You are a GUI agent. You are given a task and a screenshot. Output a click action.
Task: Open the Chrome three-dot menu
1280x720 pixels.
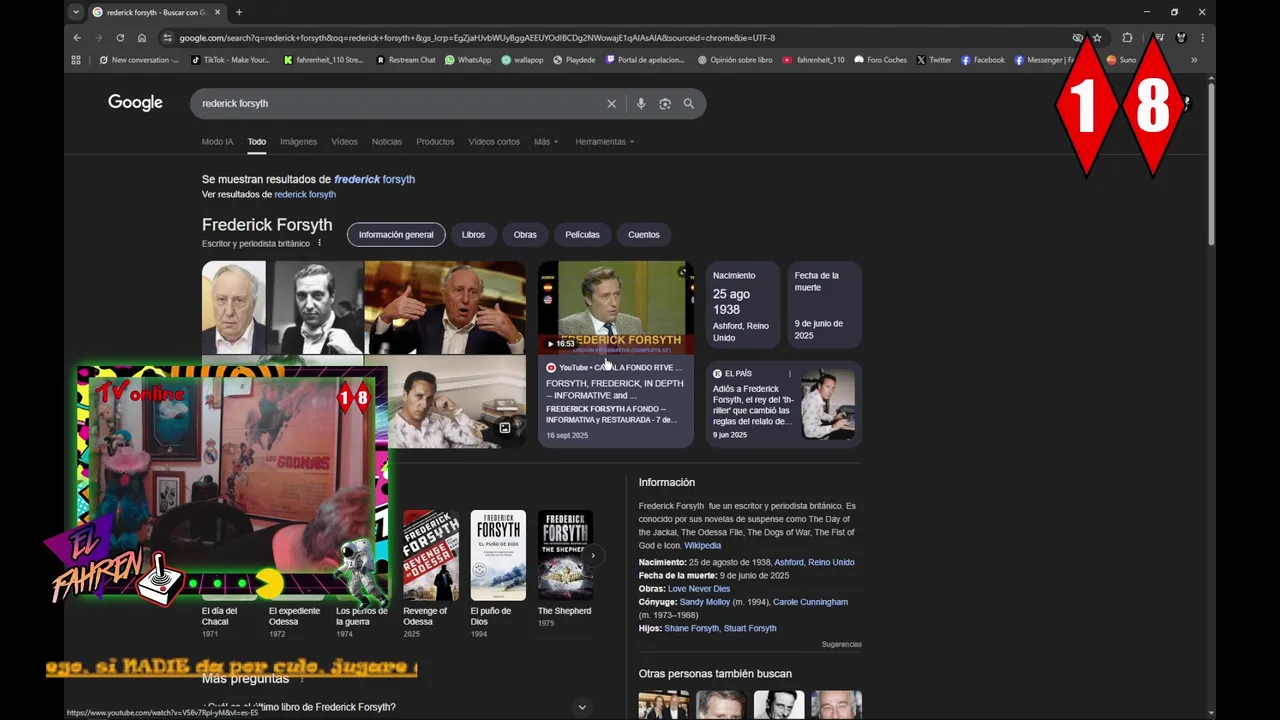coord(1202,38)
